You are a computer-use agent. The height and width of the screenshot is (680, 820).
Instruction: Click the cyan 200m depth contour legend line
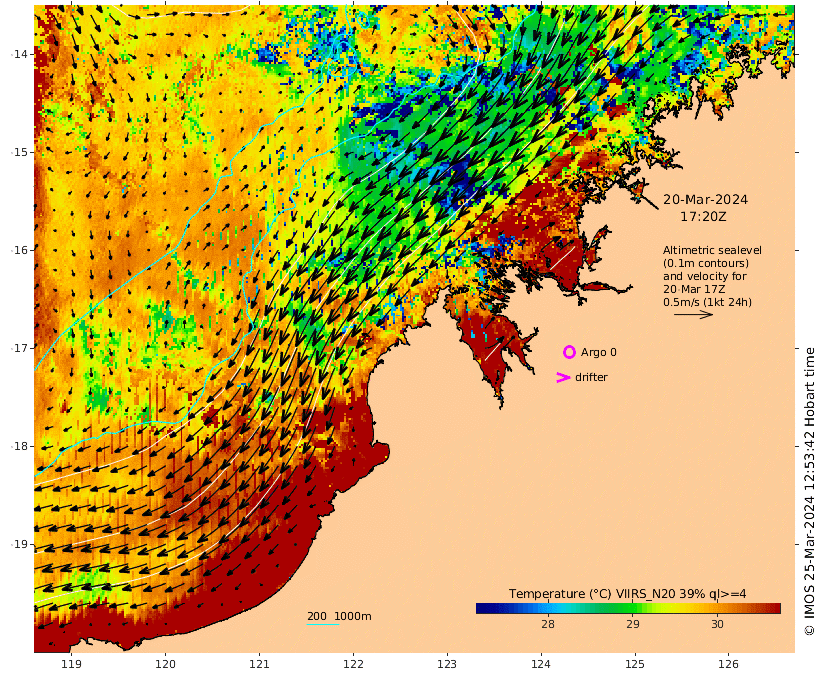tap(323, 624)
